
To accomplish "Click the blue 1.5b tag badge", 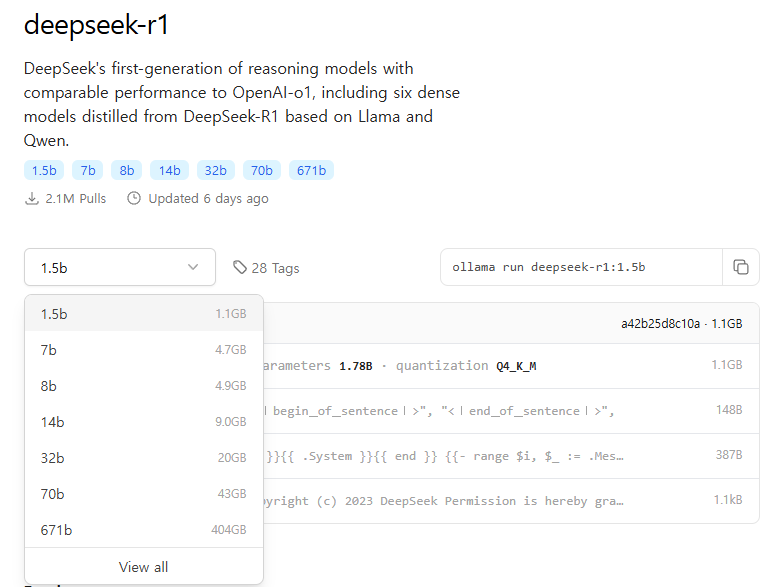I will pyautogui.click(x=44, y=171).
